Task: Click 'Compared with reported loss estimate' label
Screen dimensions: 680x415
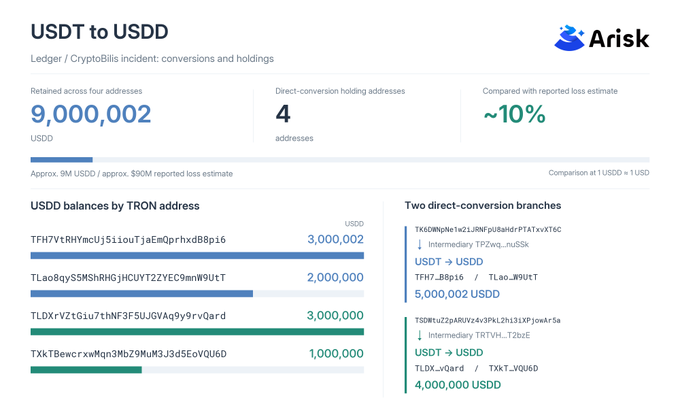Action: click(x=550, y=91)
